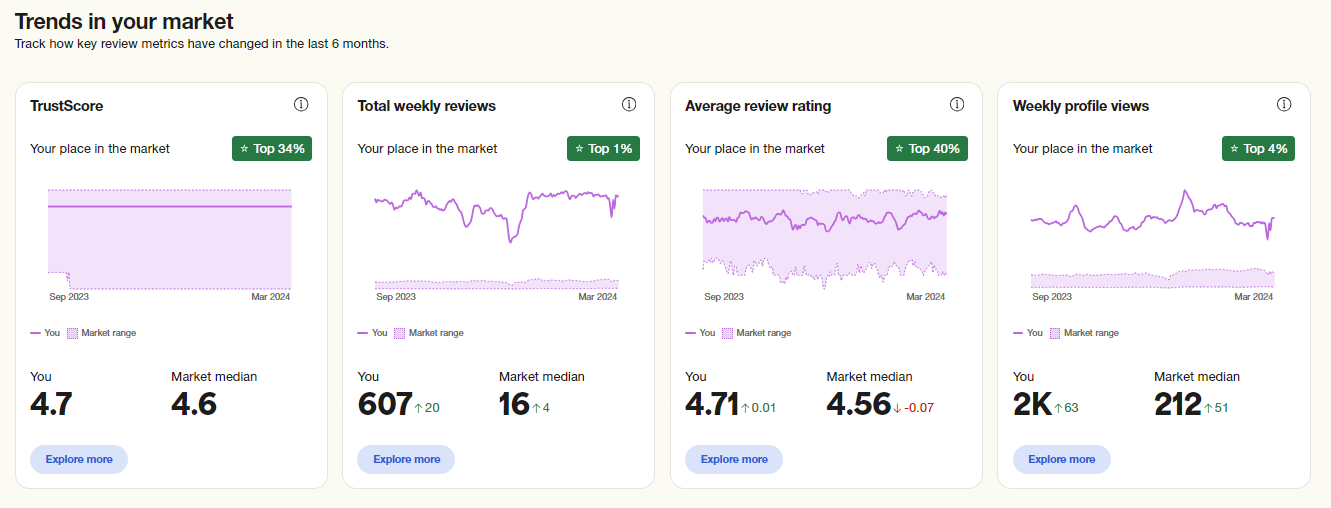Click Explore more under Average review rating
Image resolution: width=1331 pixels, height=508 pixels.
(x=734, y=459)
